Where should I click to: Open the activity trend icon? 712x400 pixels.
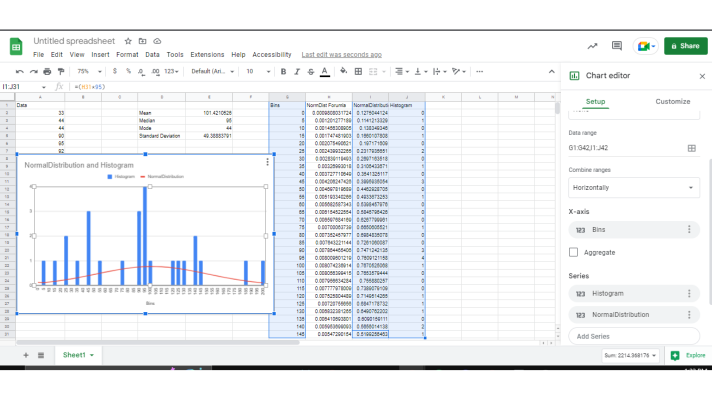(592, 46)
